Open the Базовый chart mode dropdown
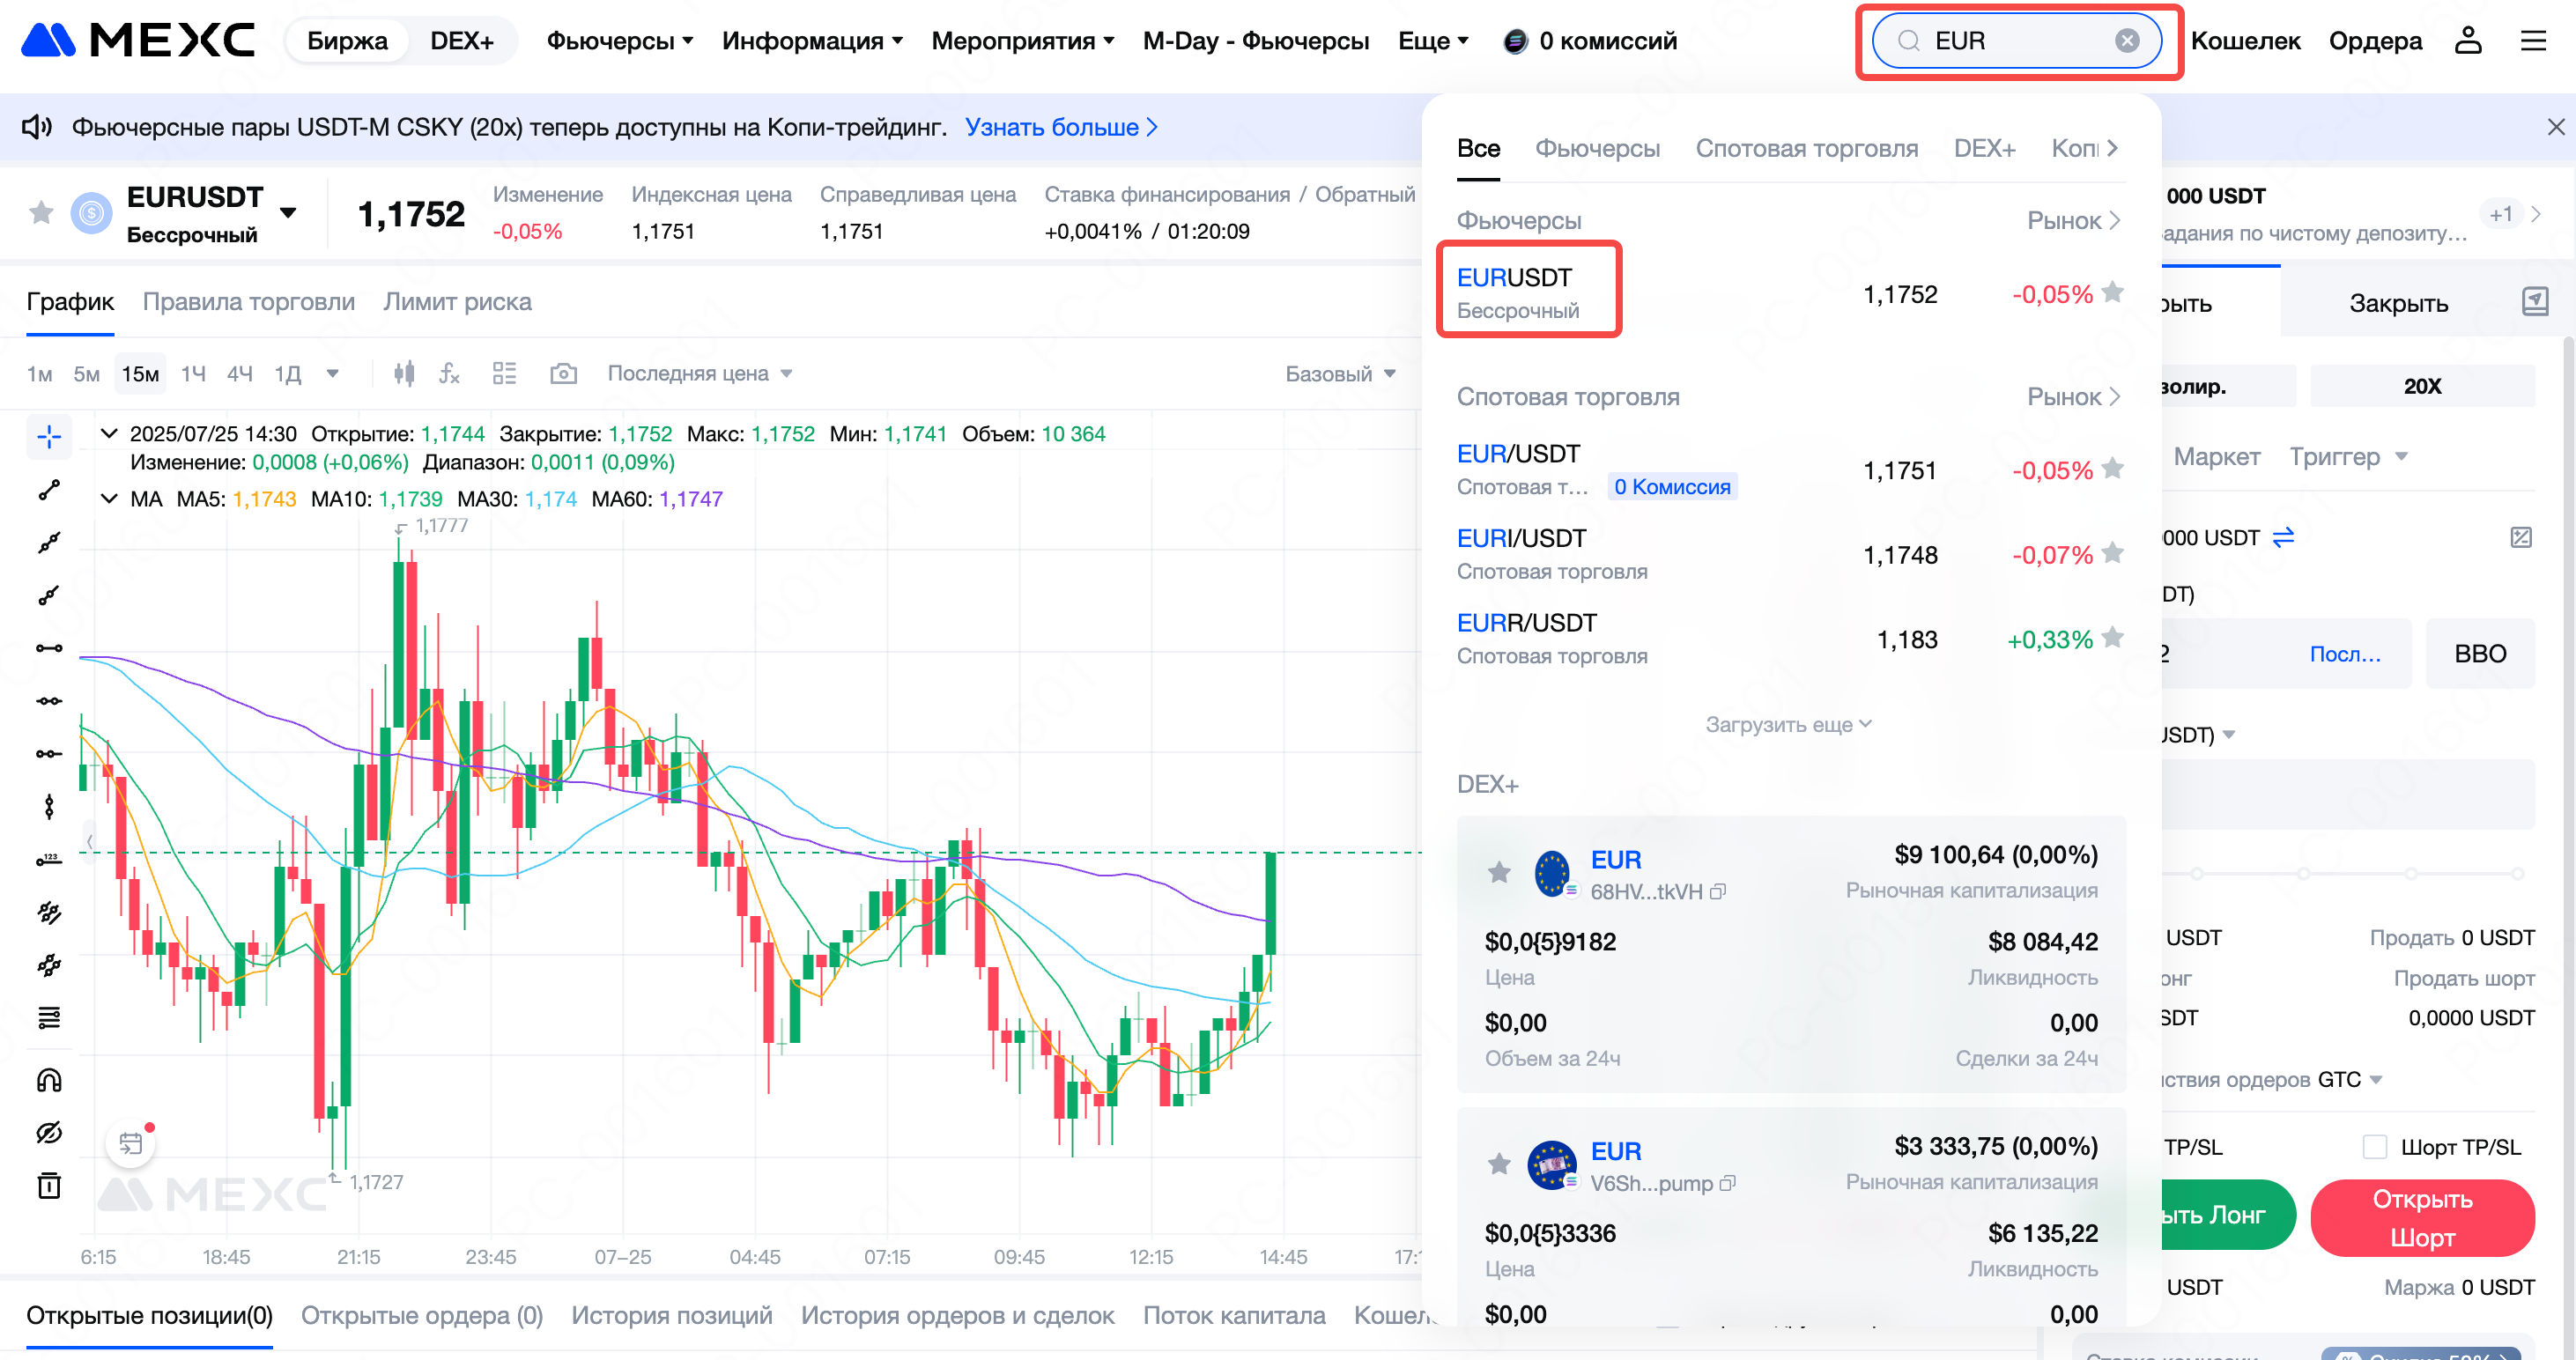This screenshot has height=1360, width=2576. (1340, 374)
